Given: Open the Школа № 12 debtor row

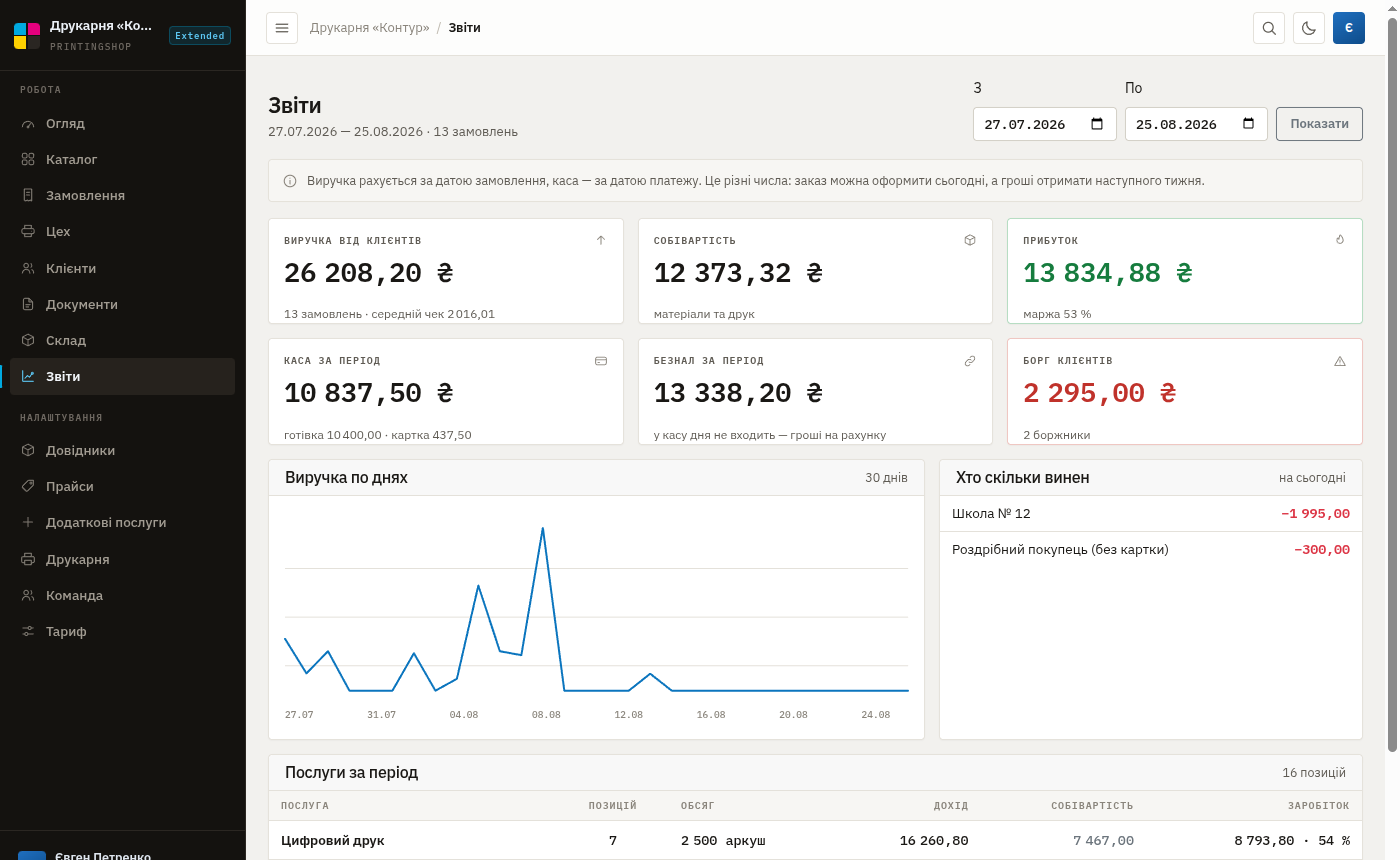Looking at the screenshot, I should 1151,514.
